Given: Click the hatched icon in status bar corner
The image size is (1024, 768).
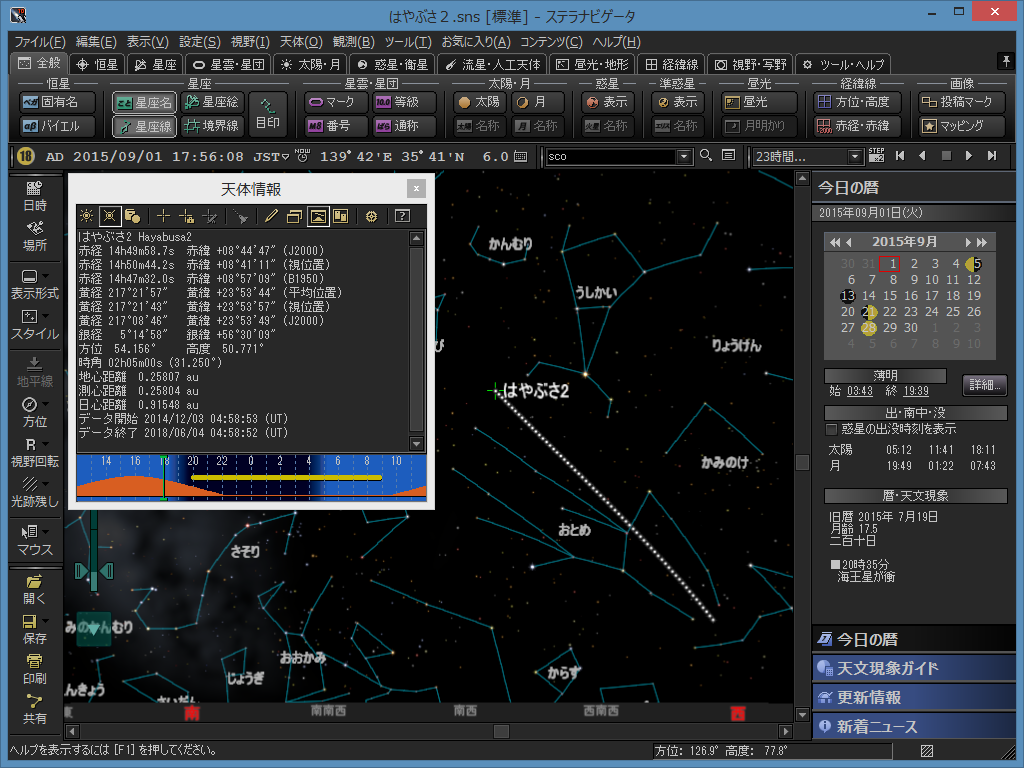Looking at the screenshot, I should [x=927, y=751].
